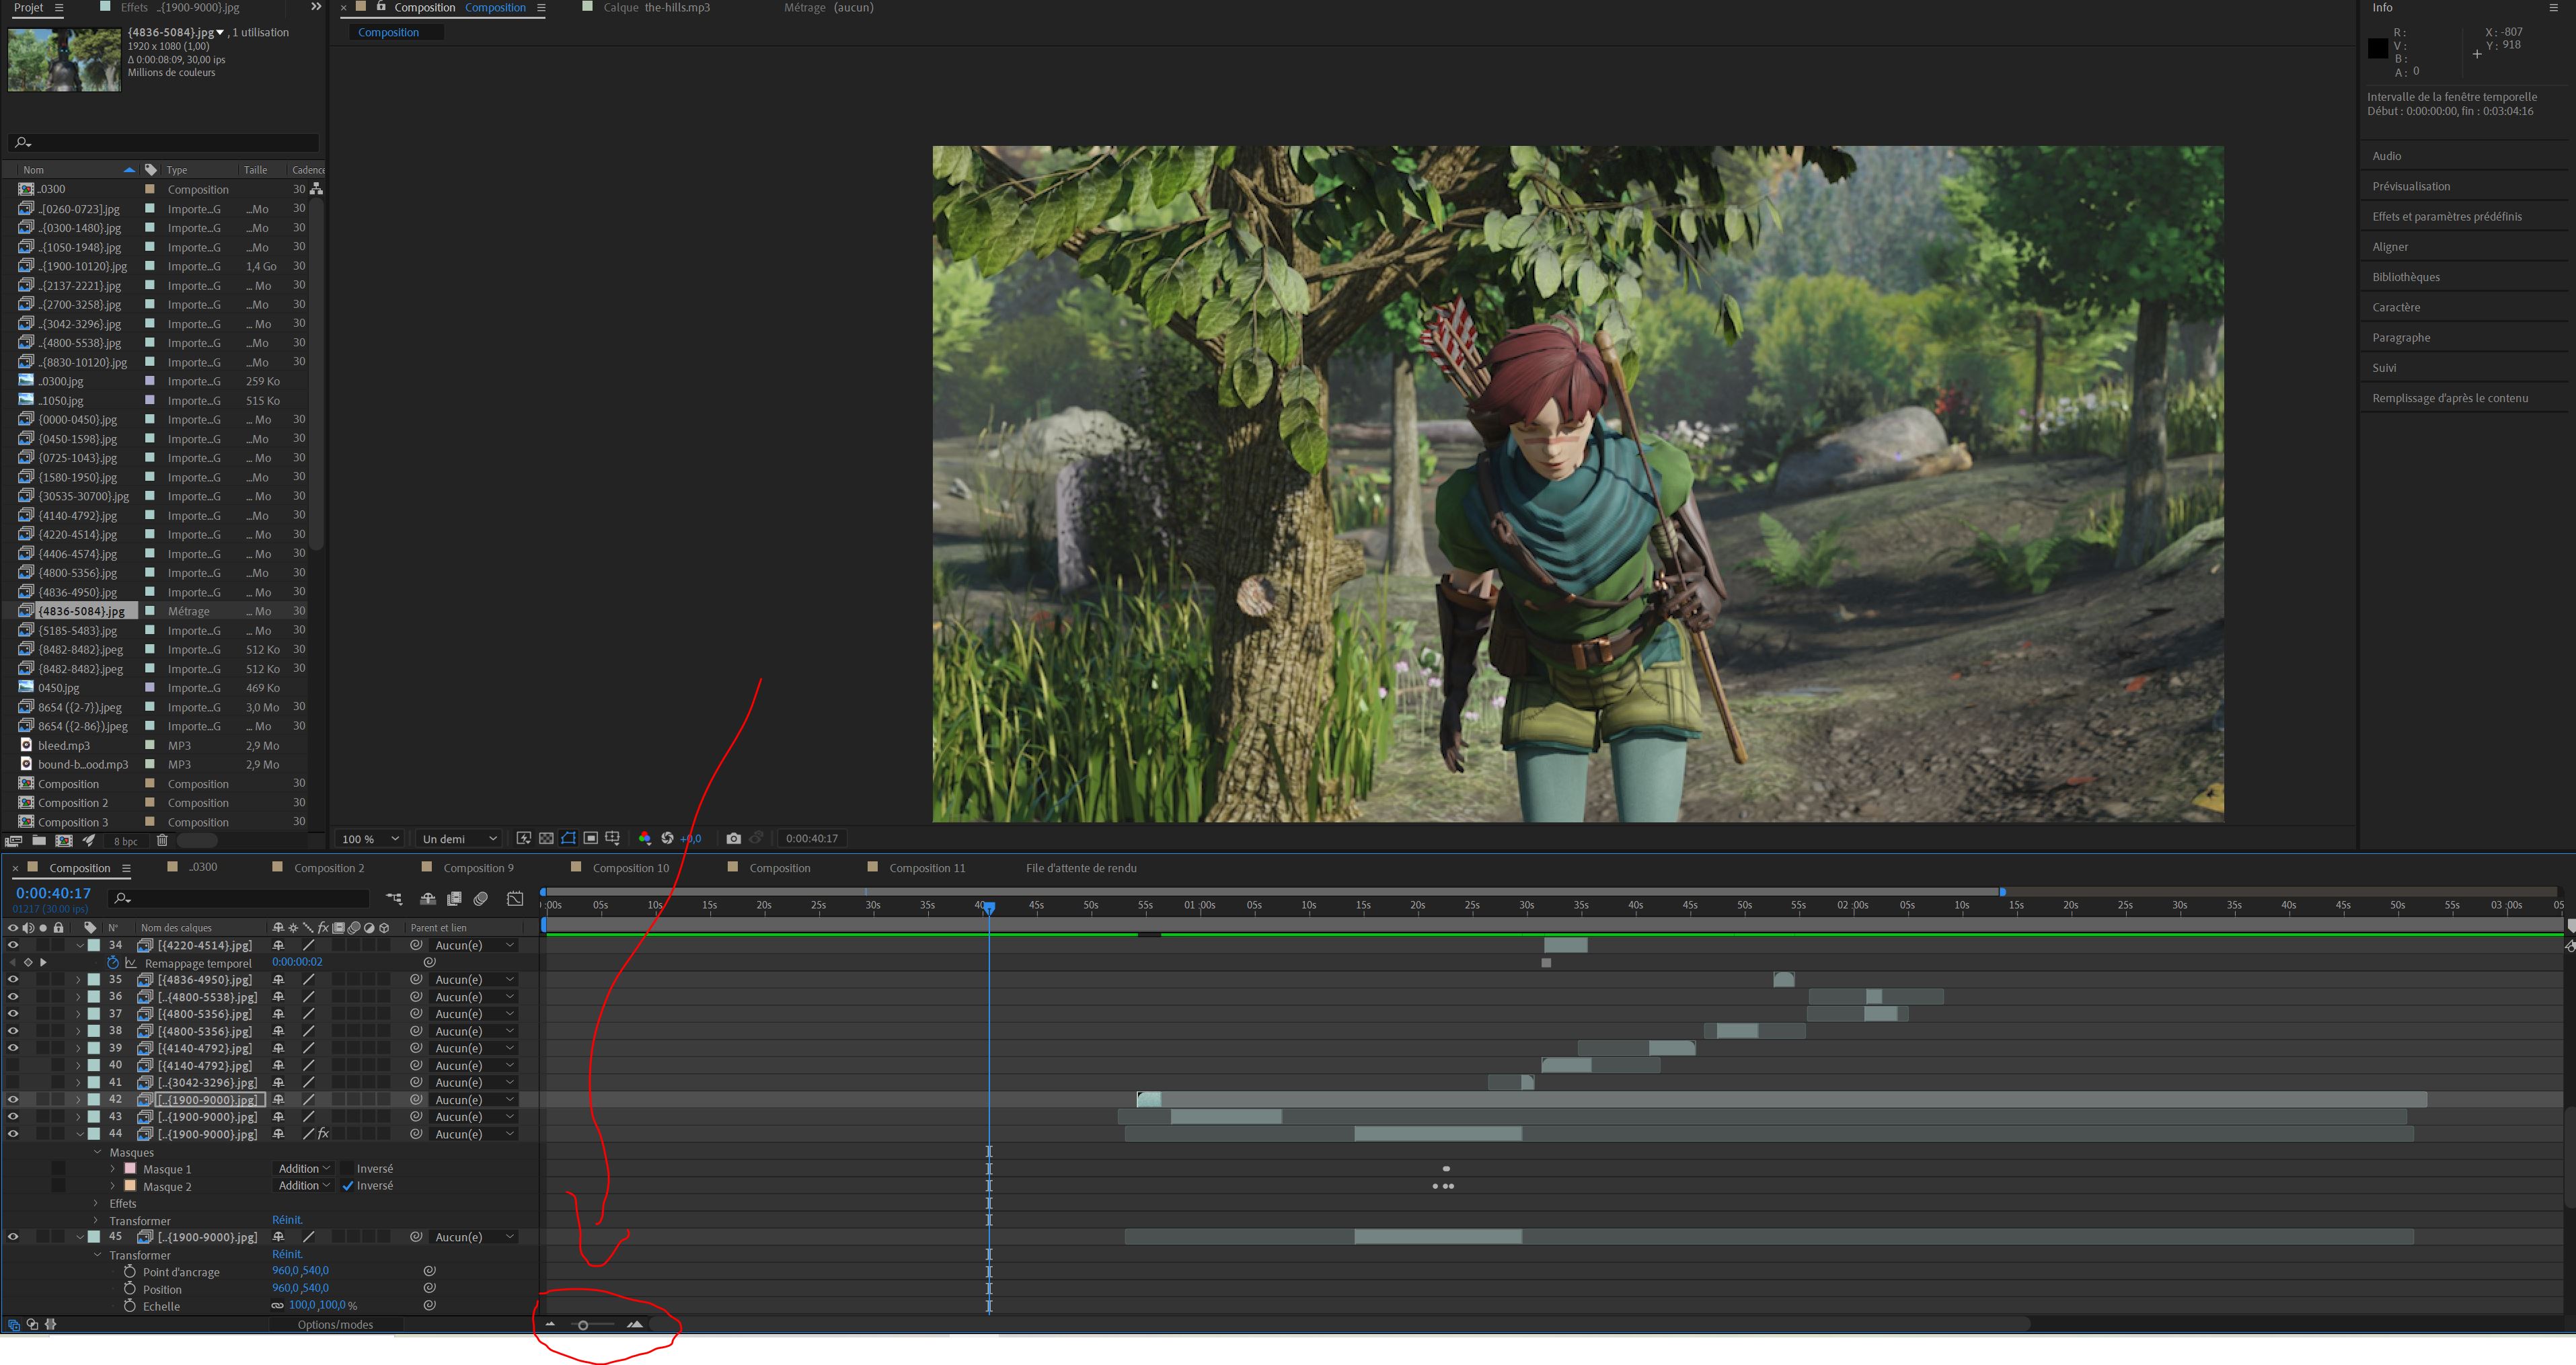Check Inversé for Masque 1

tap(348, 1169)
